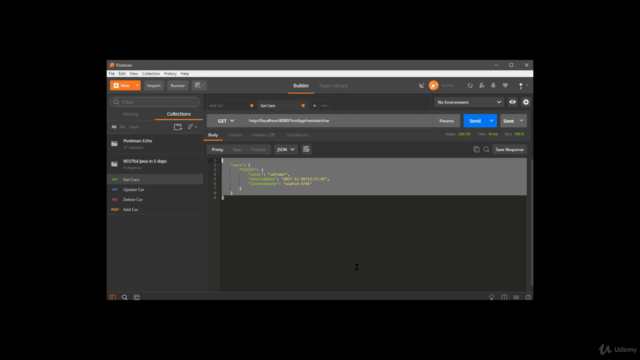Open the console icon in status bar

point(137,297)
